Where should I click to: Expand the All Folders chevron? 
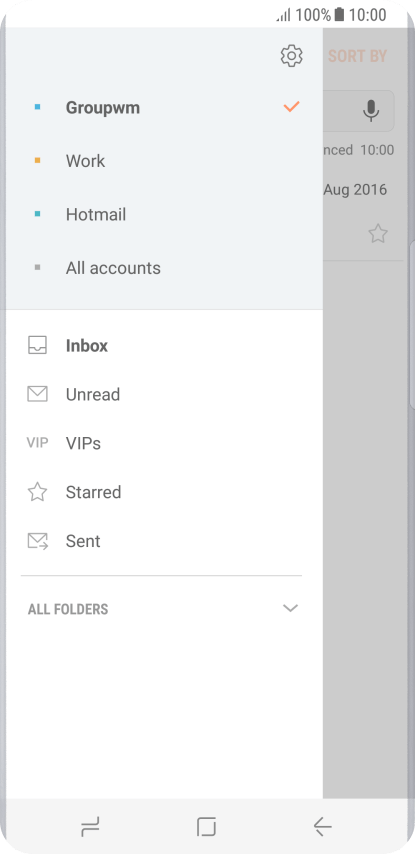(x=291, y=608)
